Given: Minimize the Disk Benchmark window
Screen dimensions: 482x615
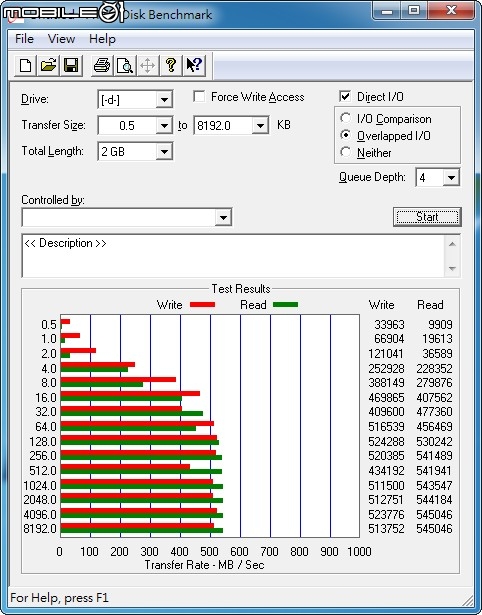Looking at the screenshot, I should coord(387,11).
